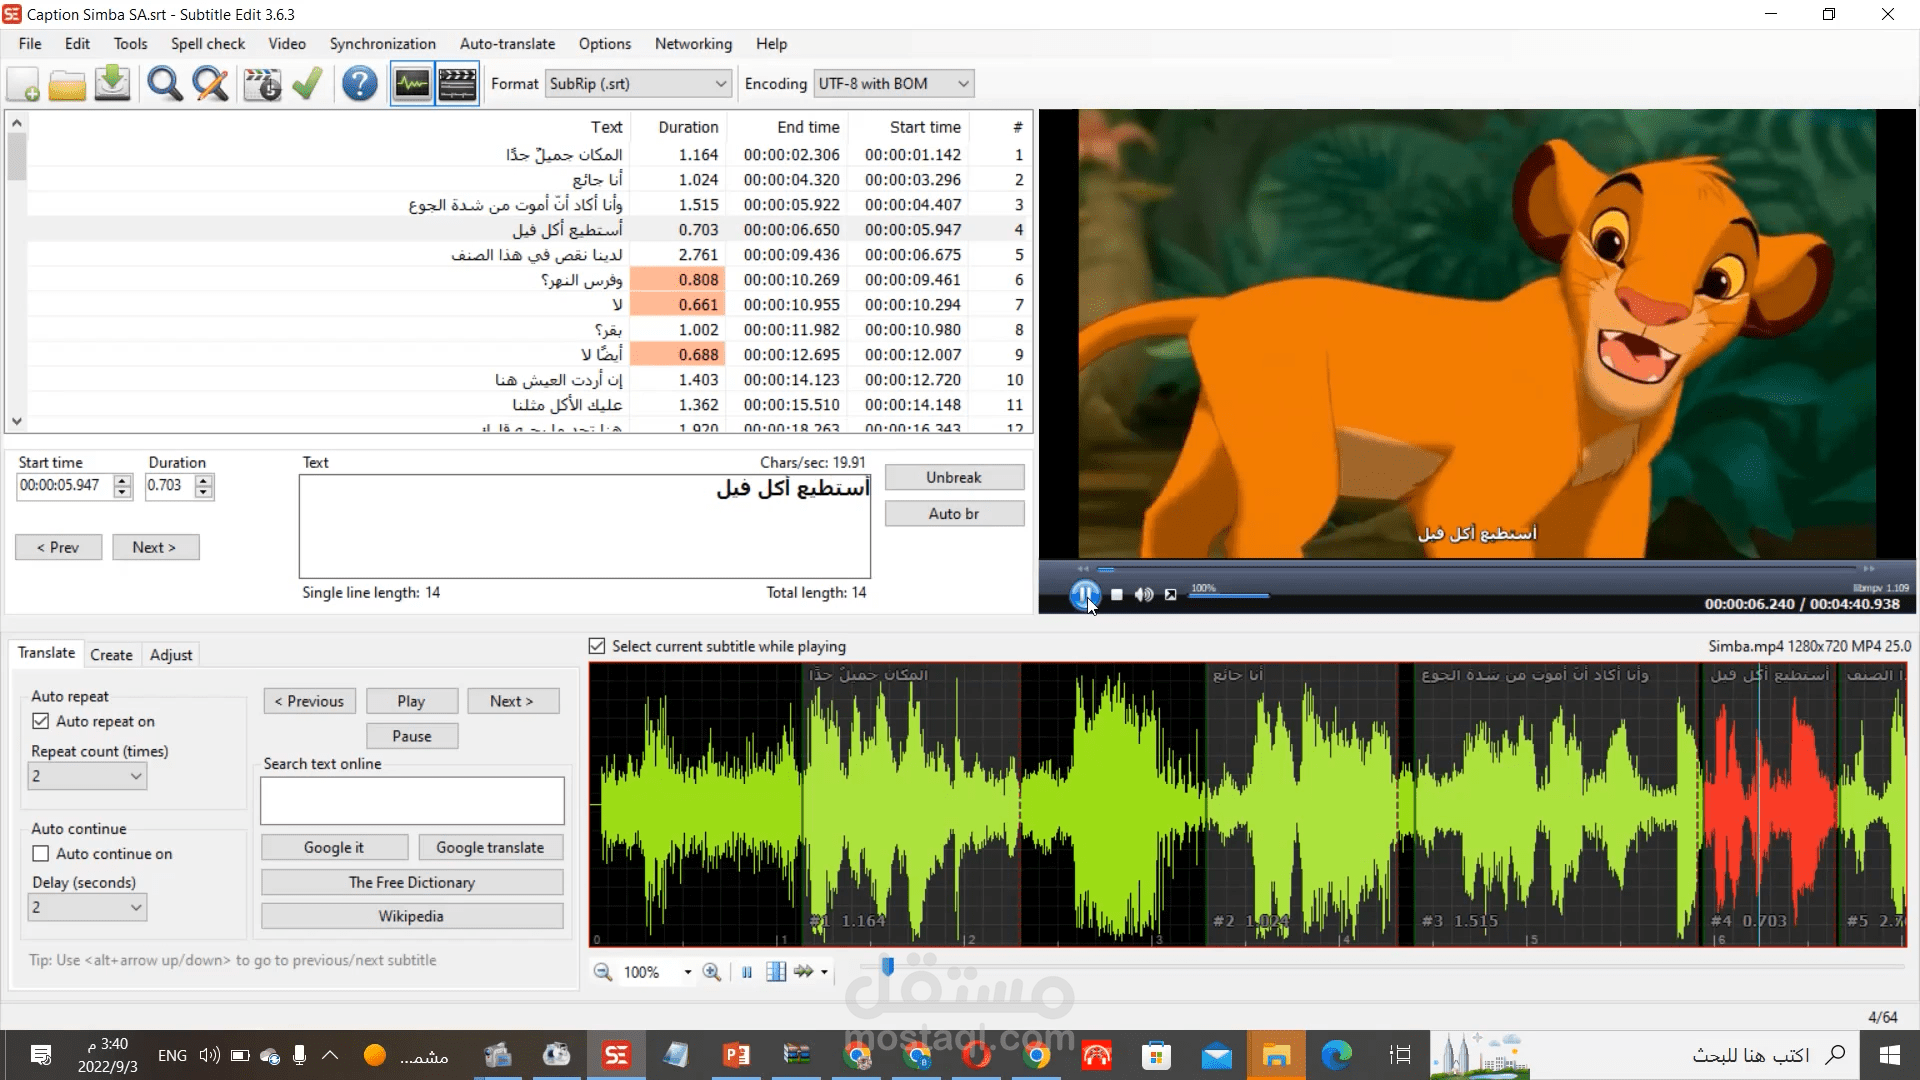Click the waveform position slider handle
This screenshot has height=1080, width=1920.
pos(887,966)
